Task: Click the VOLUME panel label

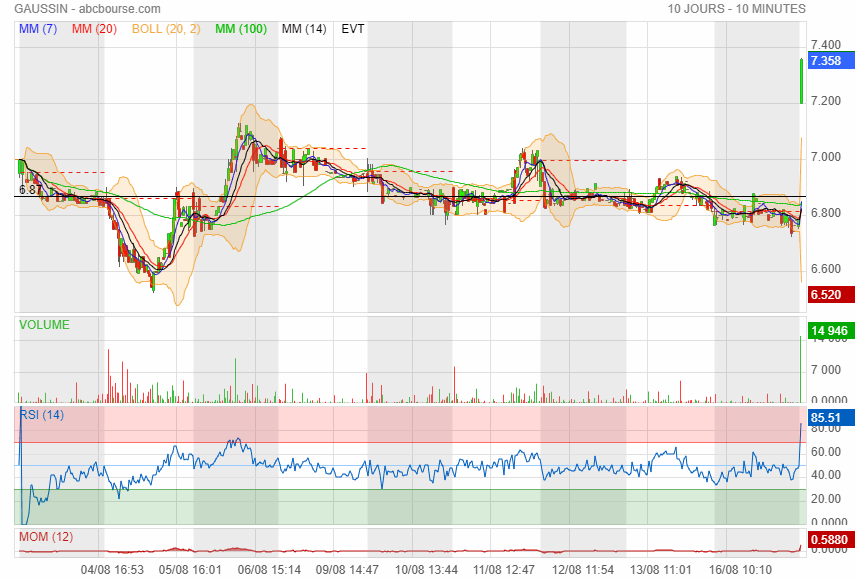Action: [x=44, y=325]
